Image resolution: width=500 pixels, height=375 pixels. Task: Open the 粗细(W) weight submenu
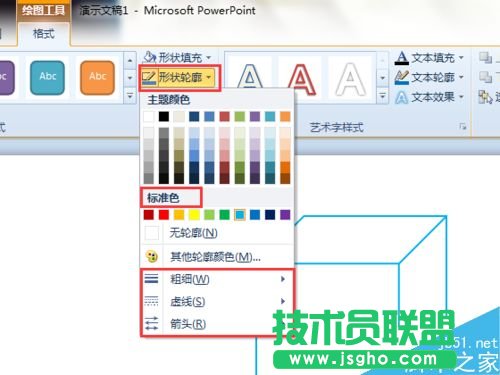(217, 279)
